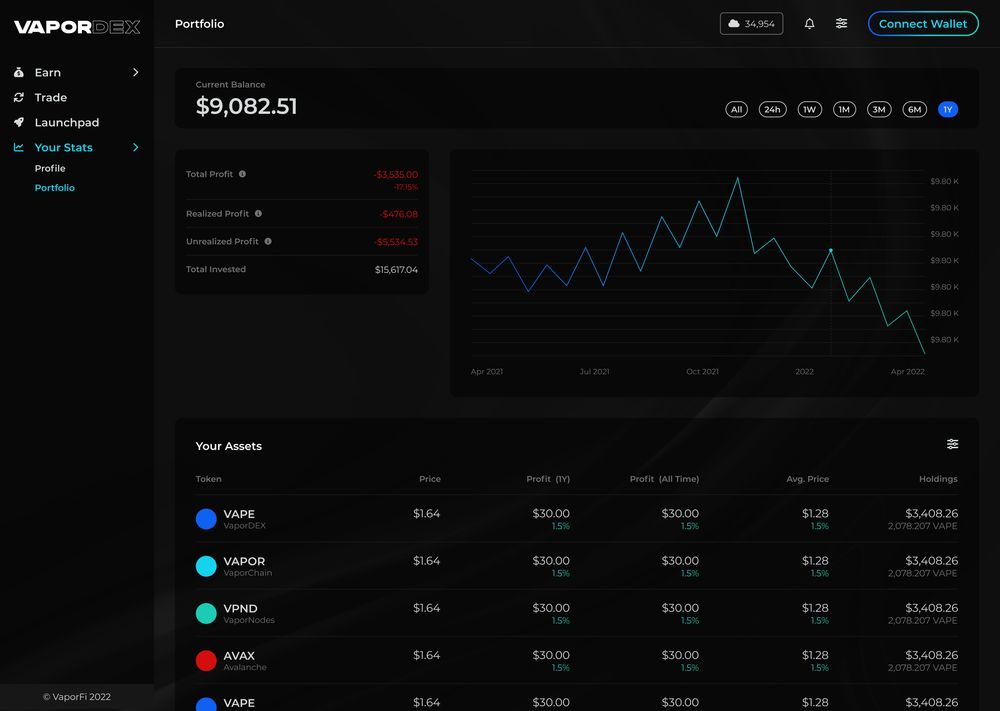Open the Profile page in sidebar
This screenshot has width=1000, height=711.
click(x=50, y=168)
